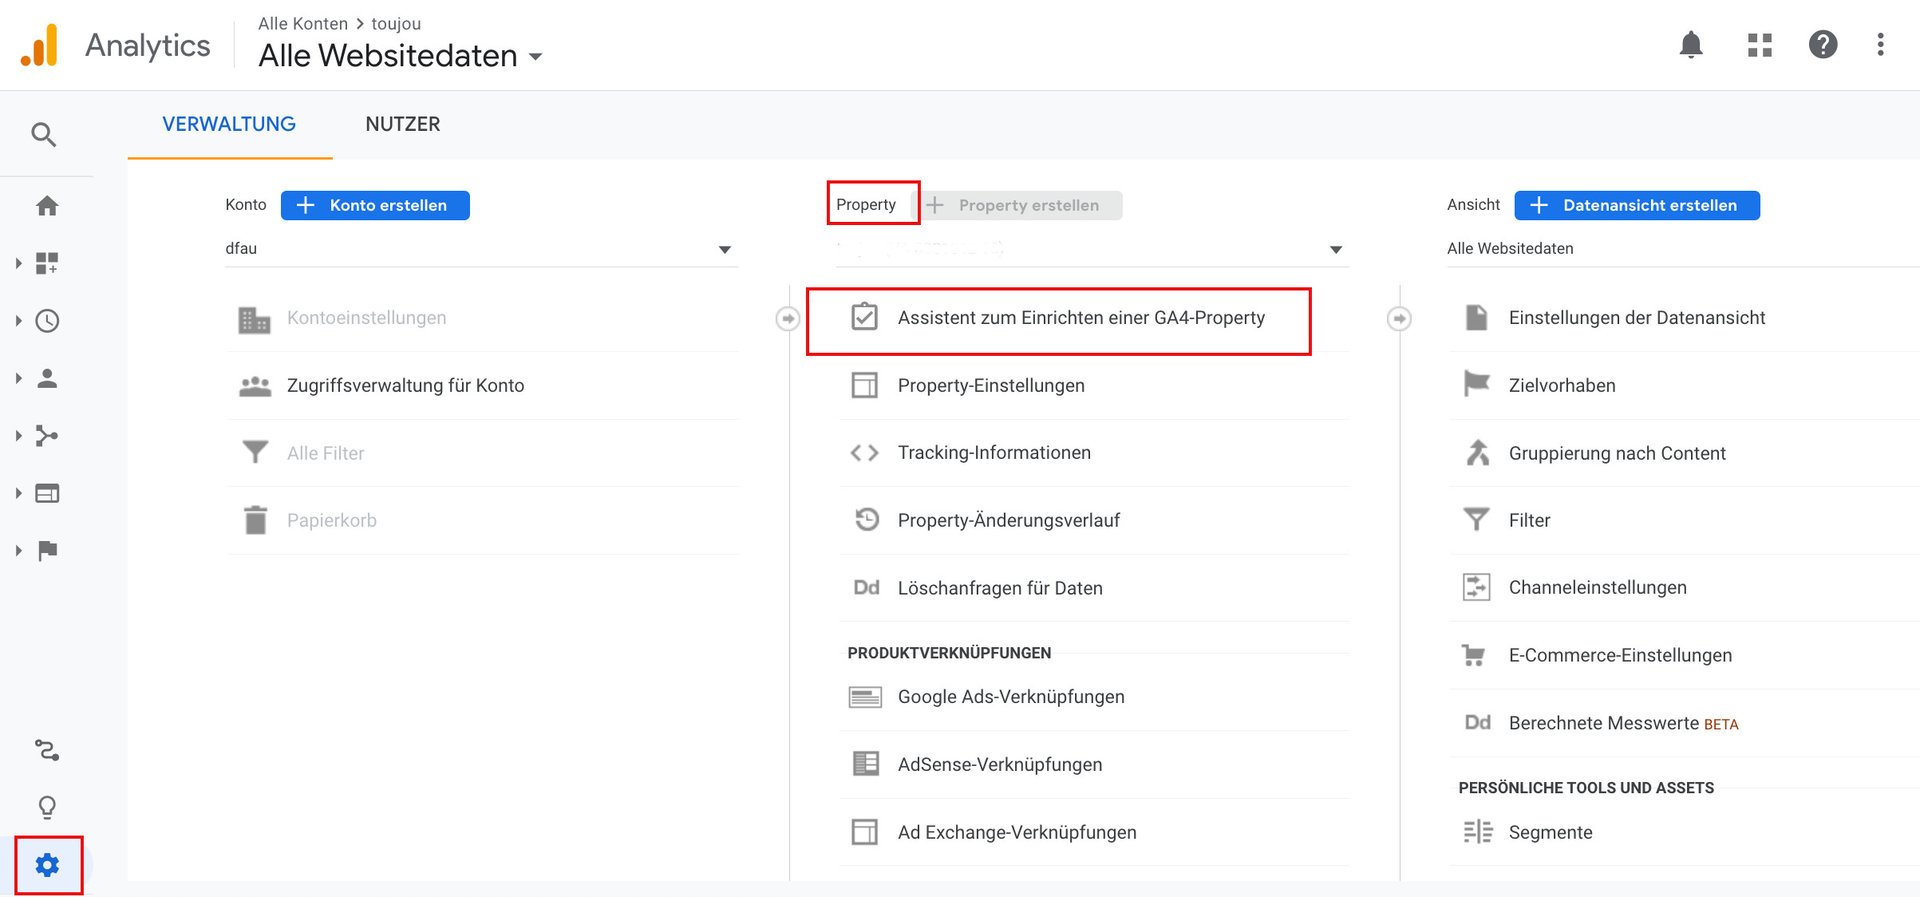Open Assistent zum Einrichten einer GA4-Property
The height and width of the screenshot is (897, 1920).
click(x=1080, y=318)
